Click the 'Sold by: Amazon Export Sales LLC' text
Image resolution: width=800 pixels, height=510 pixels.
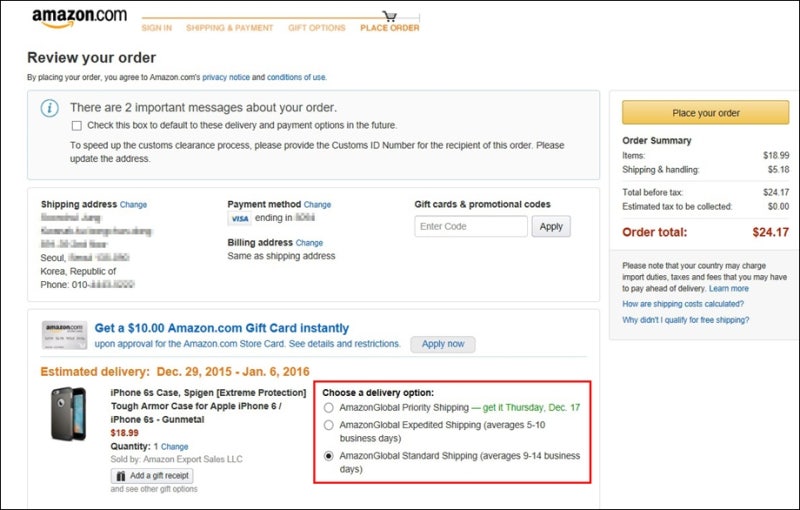click(177, 460)
